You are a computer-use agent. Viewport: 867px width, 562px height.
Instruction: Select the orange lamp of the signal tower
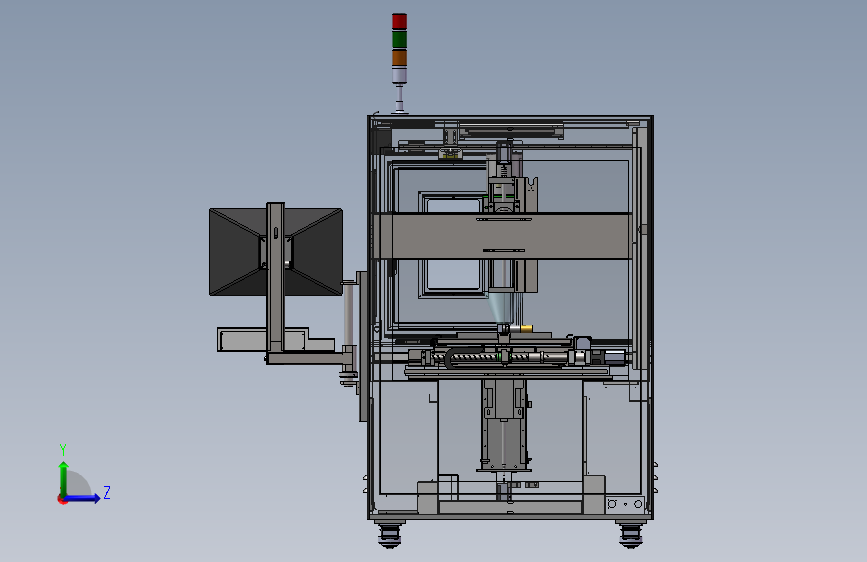pos(399,58)
